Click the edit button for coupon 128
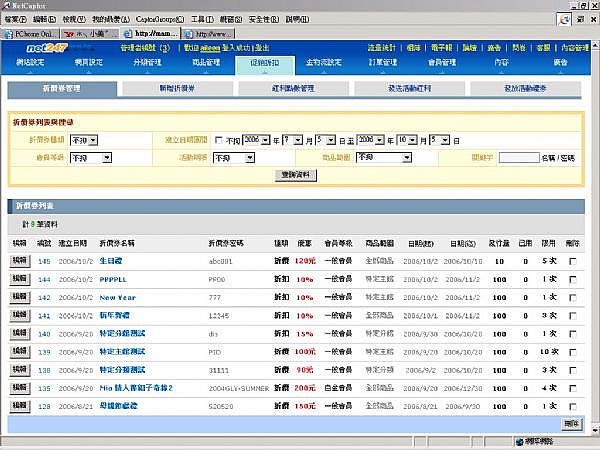 [20, 406]
